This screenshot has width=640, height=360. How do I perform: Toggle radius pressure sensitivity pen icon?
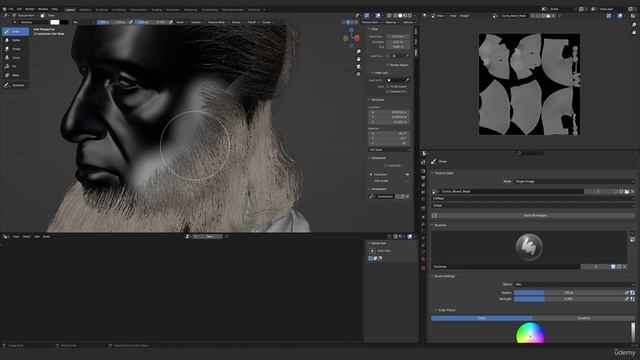coord(627,293)
